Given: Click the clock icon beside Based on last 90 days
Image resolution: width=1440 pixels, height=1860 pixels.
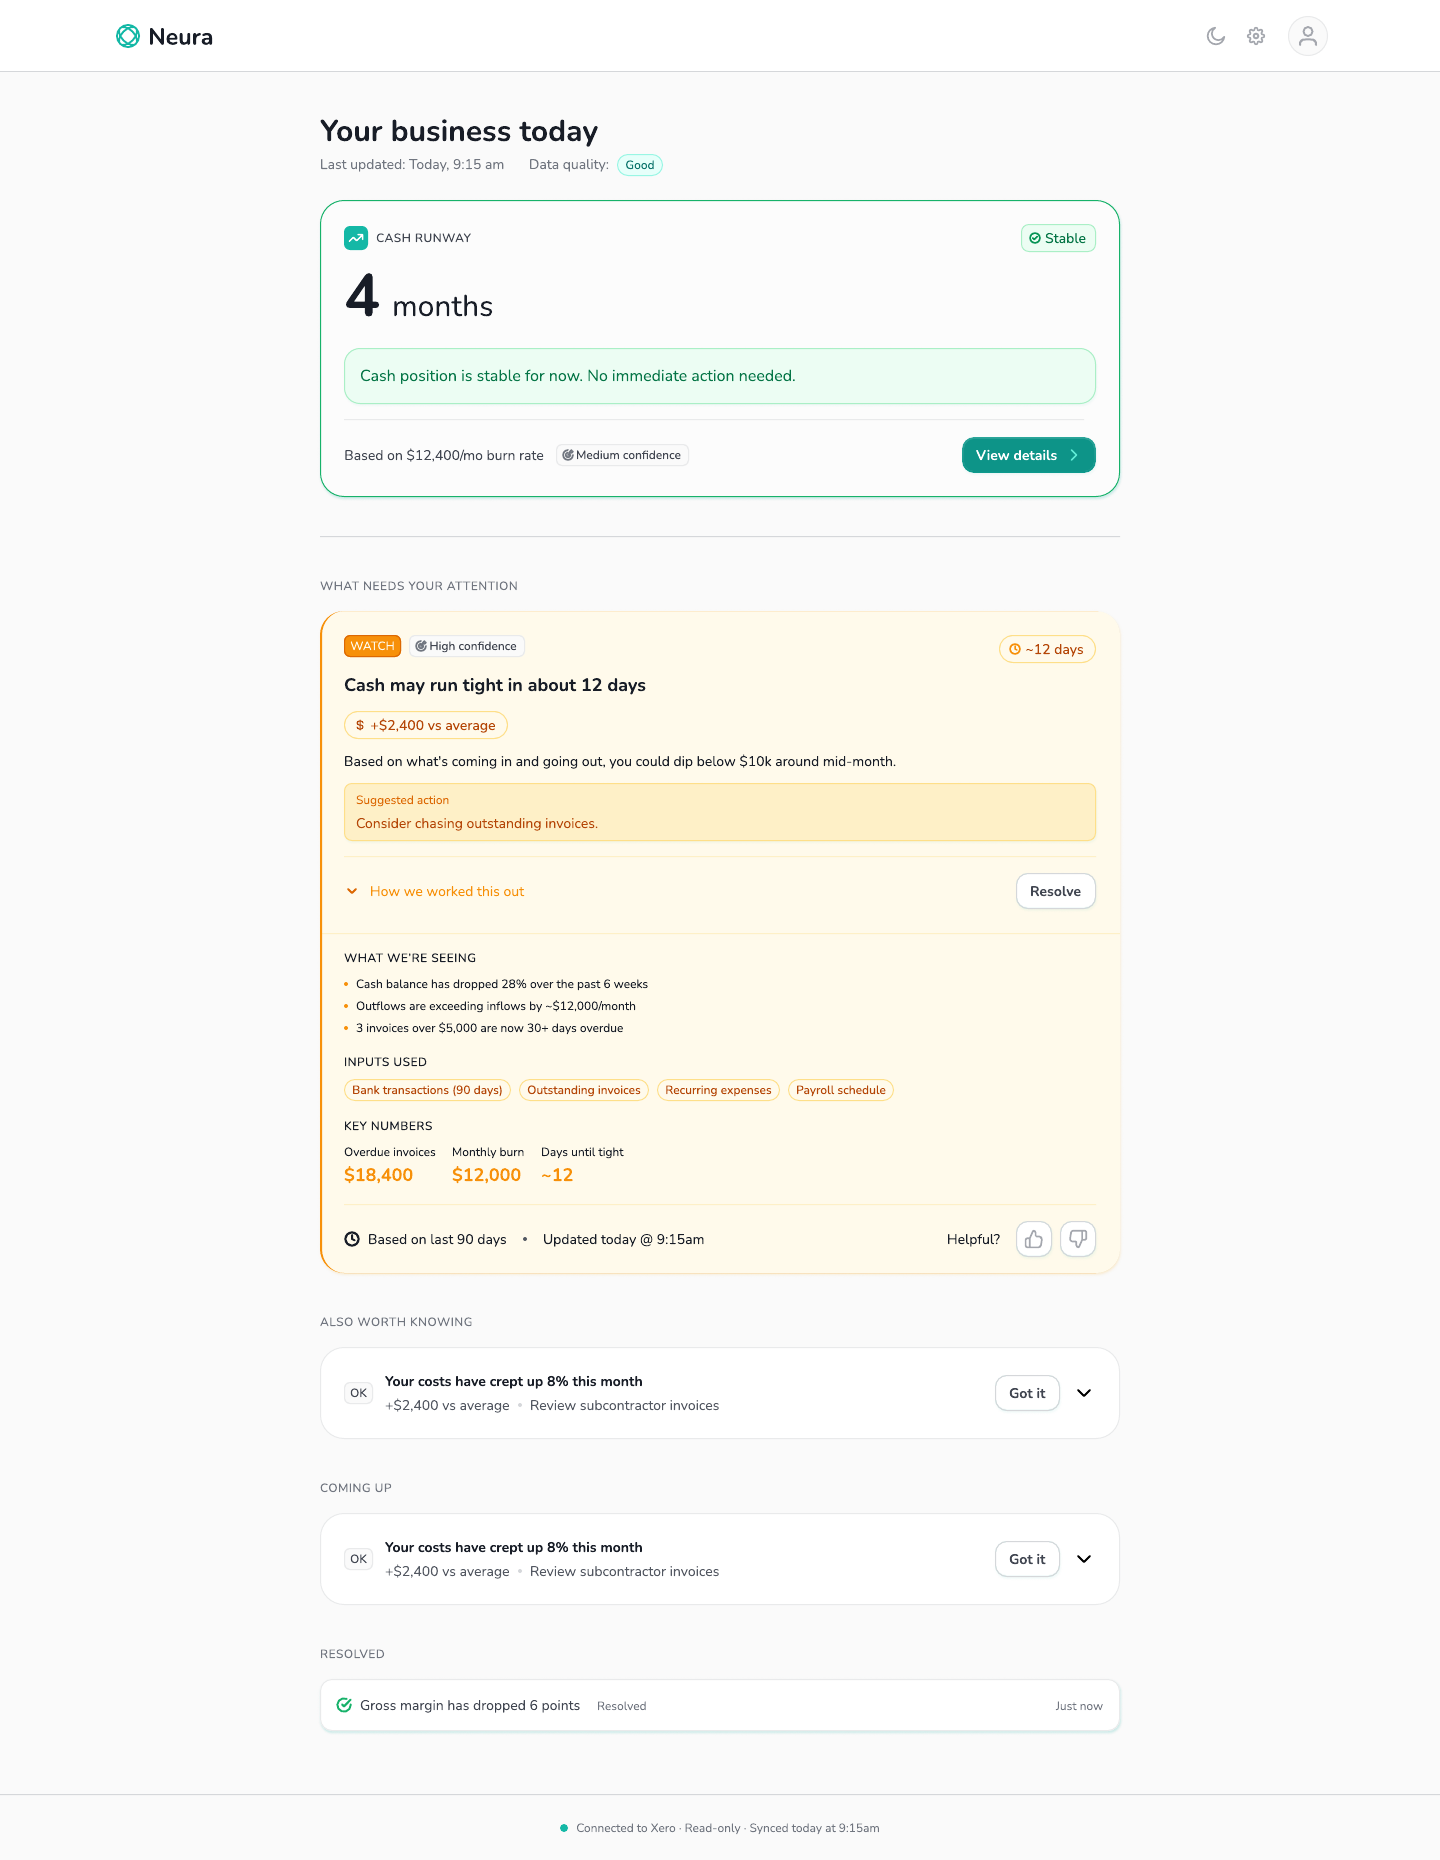Looking at the screenshot, I should pos(352,1239).
